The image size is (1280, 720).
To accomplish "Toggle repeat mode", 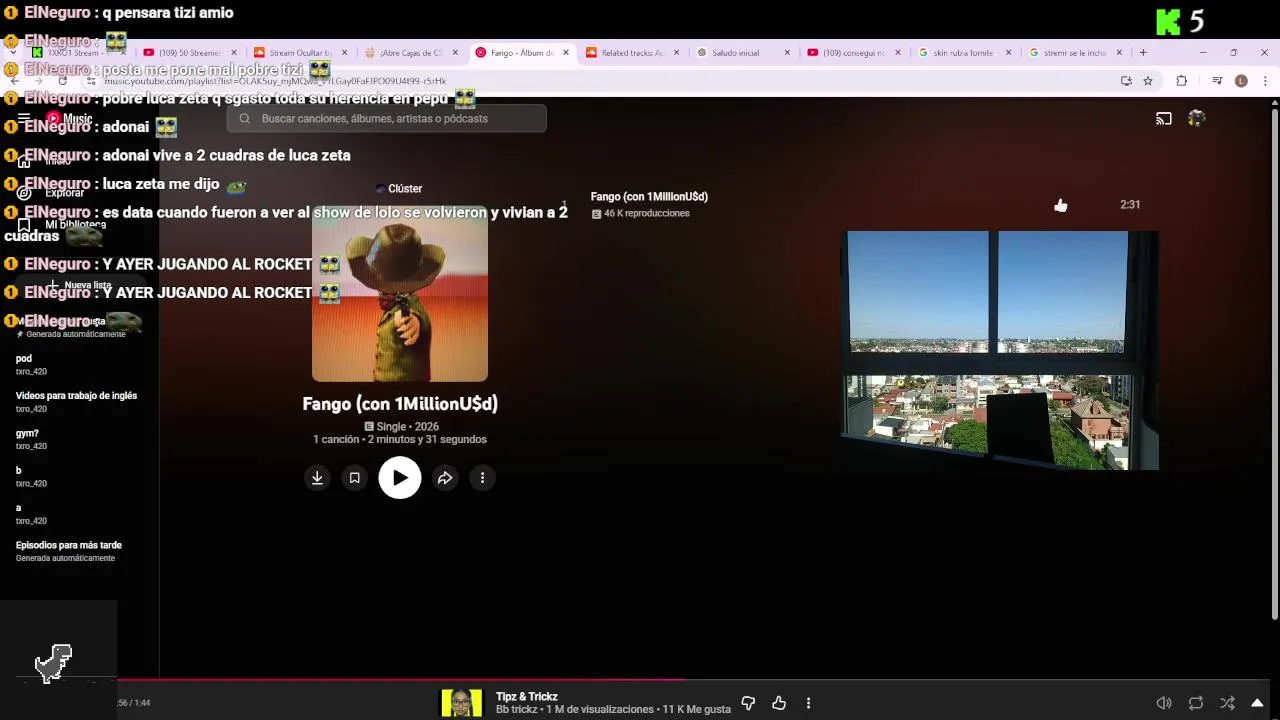I will (x=1196, y=703).
